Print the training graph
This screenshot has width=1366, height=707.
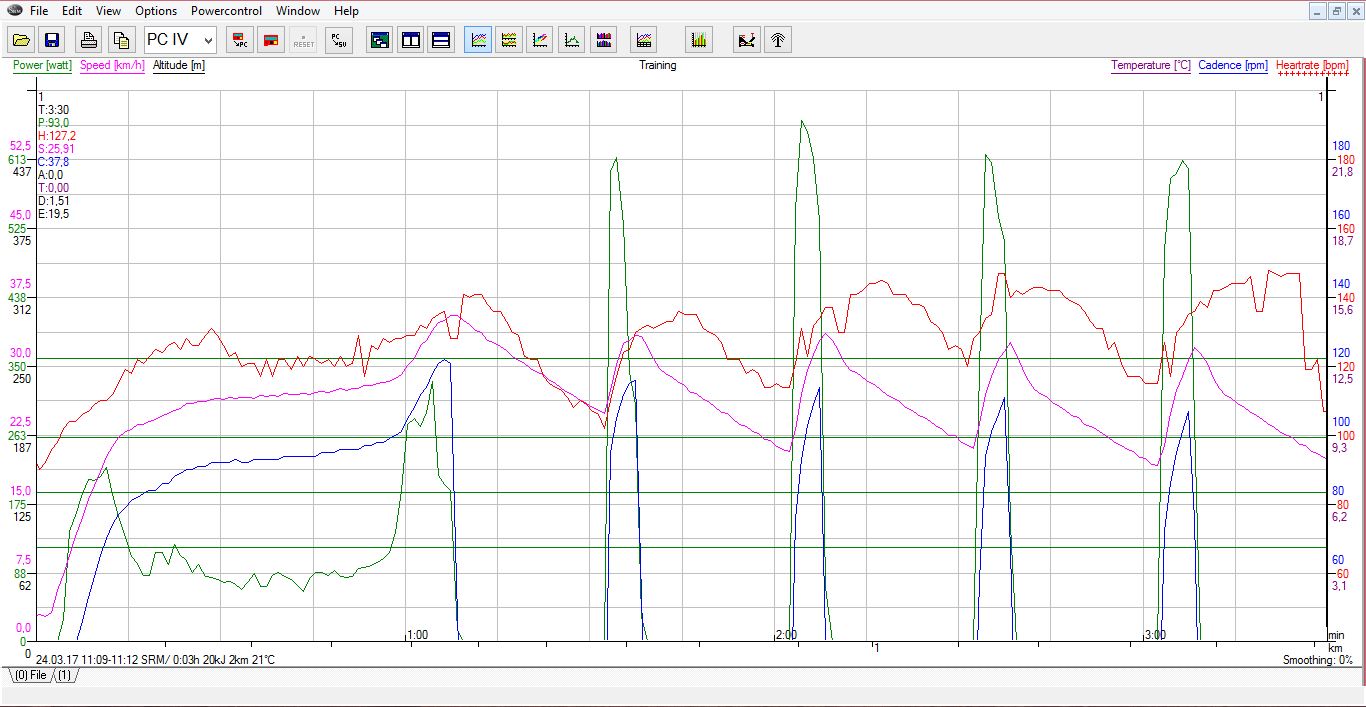pyautogui.click(x=89, y=41)
